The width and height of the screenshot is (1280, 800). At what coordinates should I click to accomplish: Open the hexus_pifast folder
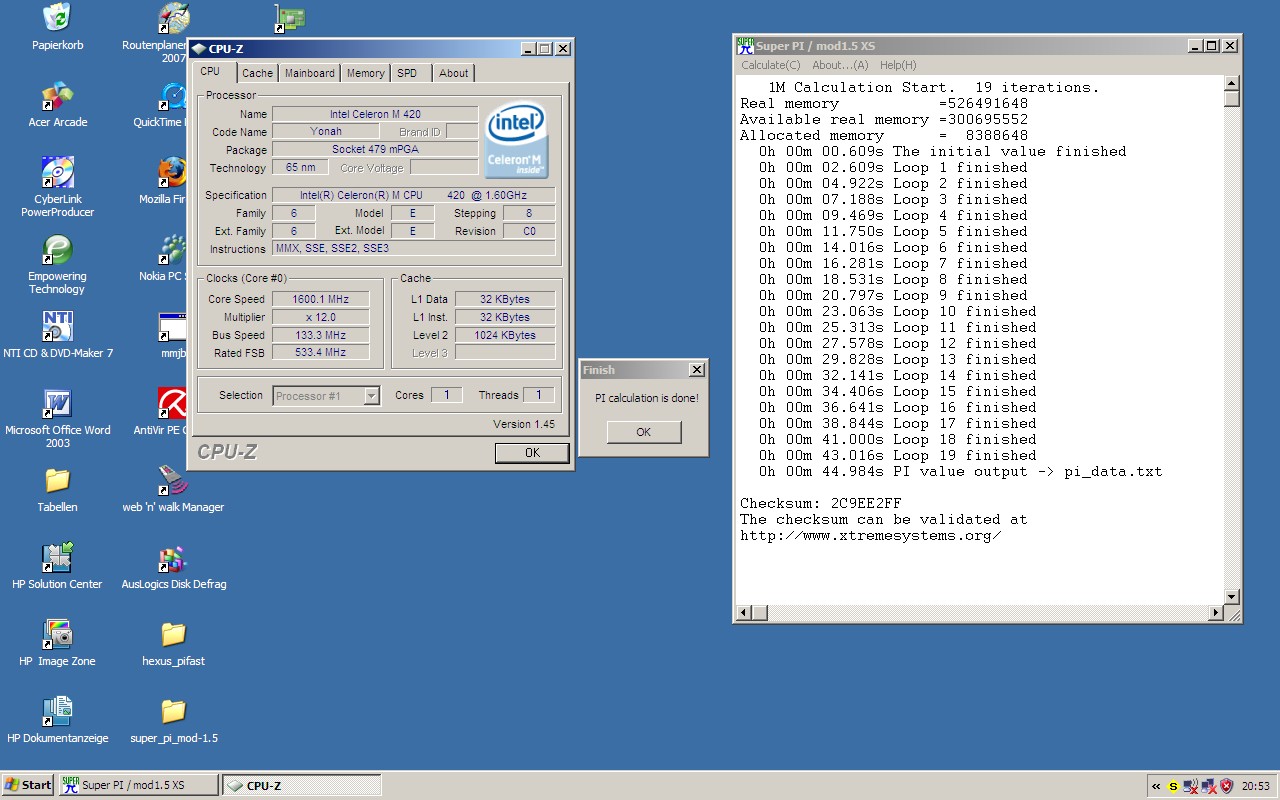[173, 635]
